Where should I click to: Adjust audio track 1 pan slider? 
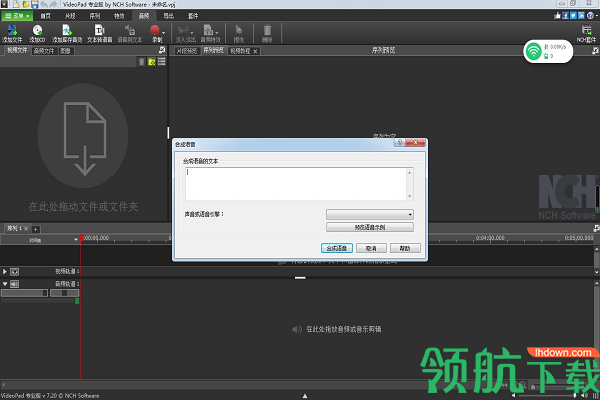[x=64, y=293]
